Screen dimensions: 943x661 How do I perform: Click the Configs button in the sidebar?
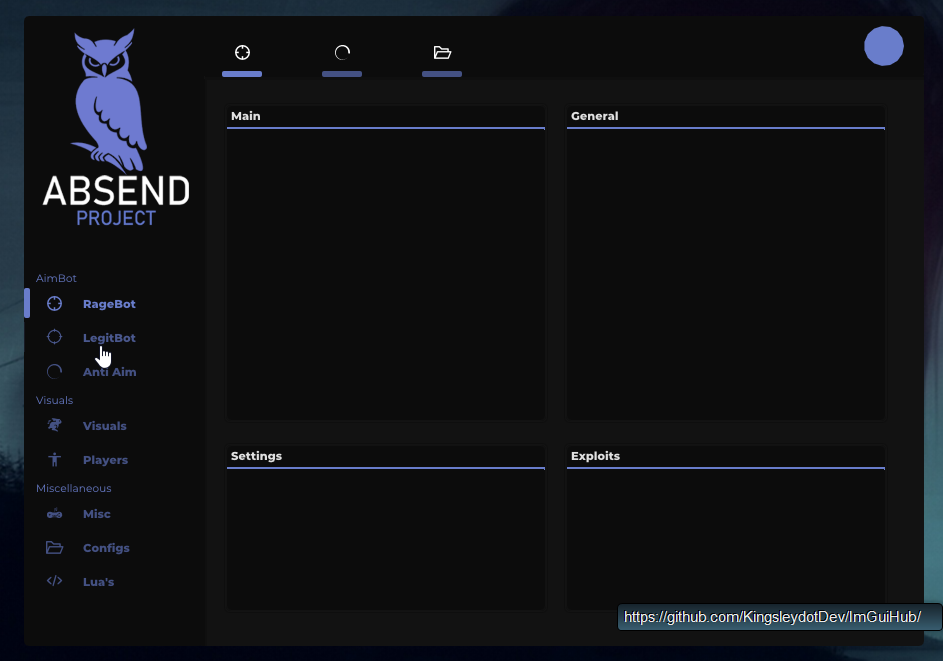pyautogui.click(x=106, y=547)
